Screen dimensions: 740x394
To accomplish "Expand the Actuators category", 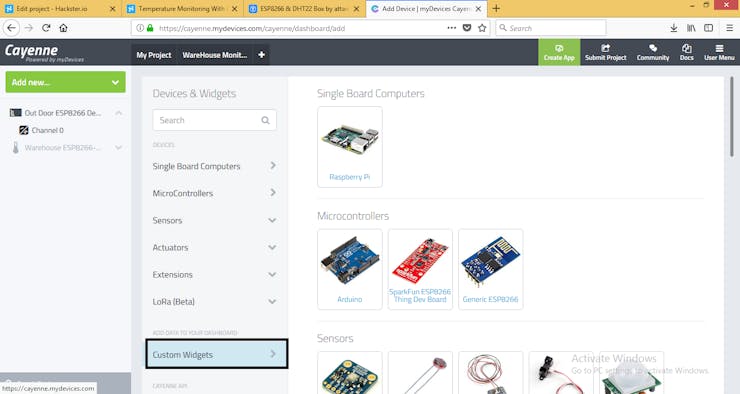I will [x=214, y=247].
